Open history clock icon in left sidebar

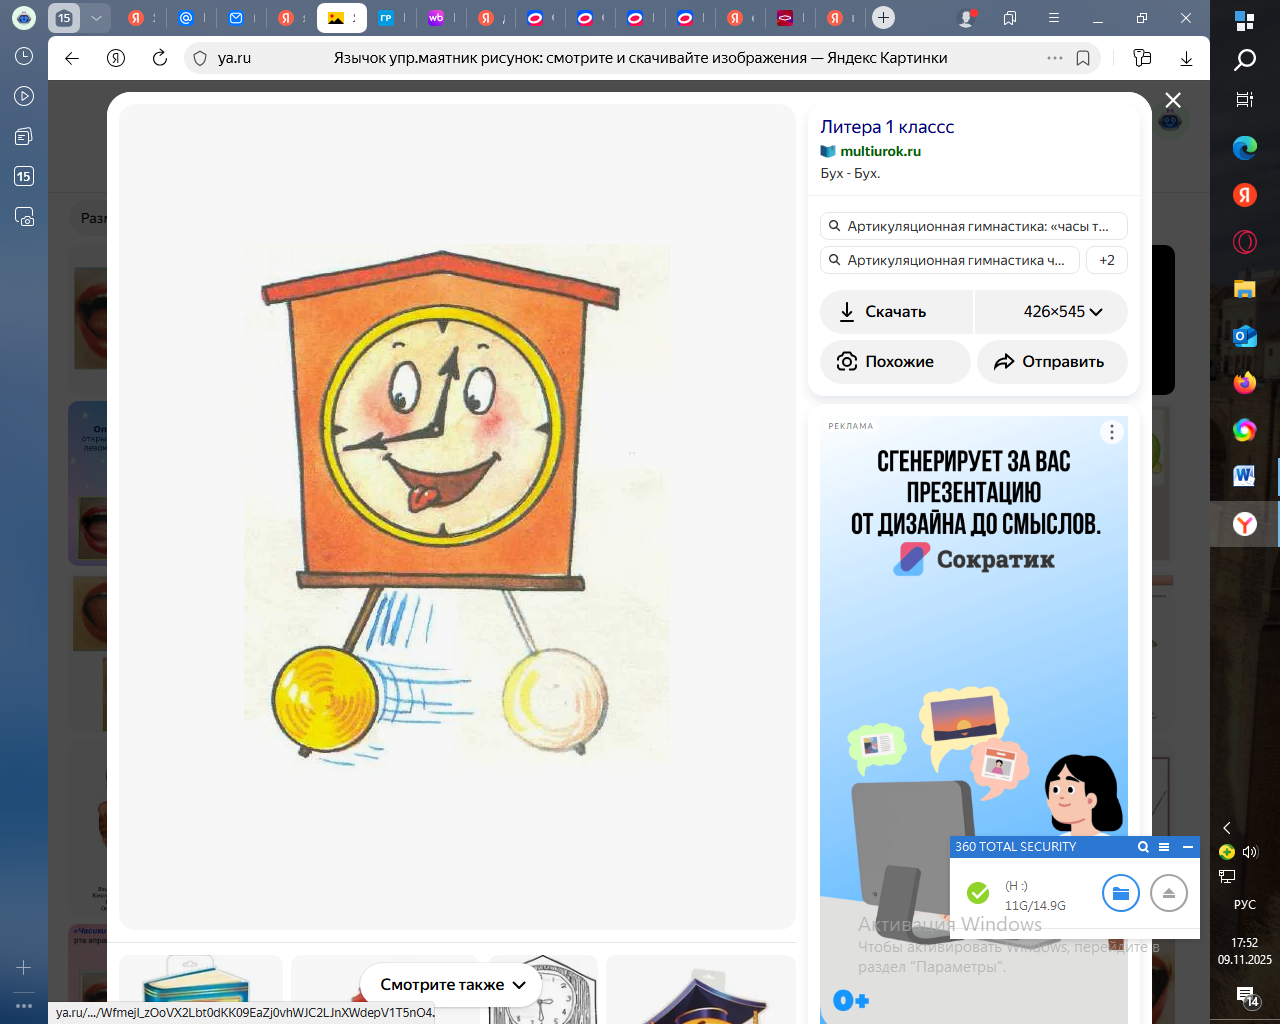[x=24, y=57]
